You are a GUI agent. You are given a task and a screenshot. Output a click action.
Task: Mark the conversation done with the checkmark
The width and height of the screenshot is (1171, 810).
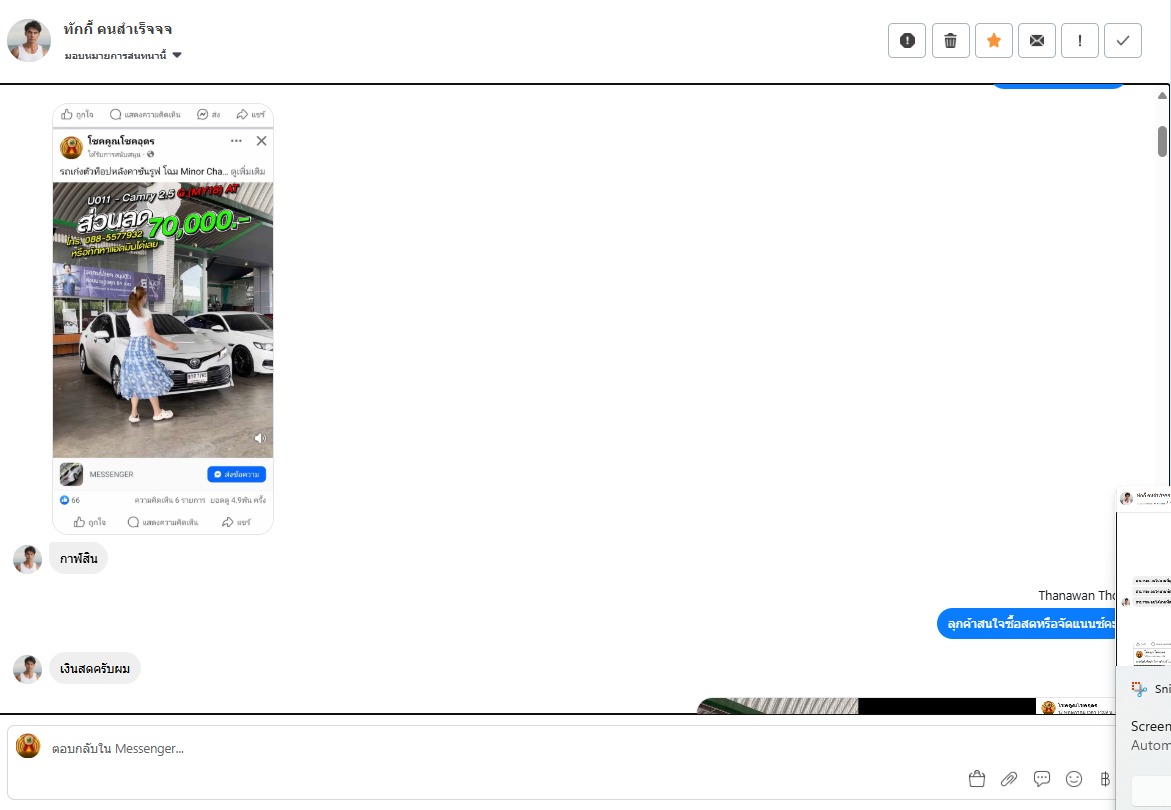(1122, 40)
